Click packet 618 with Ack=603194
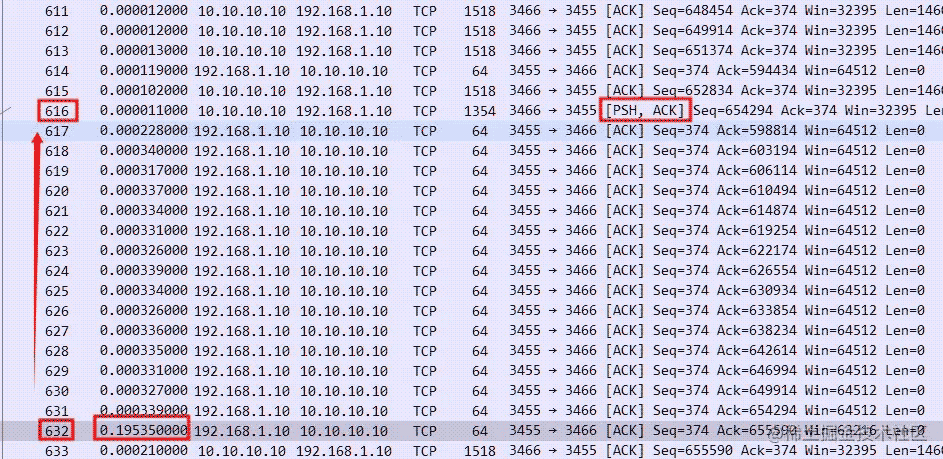943x459 pixels. pos(472,151)
